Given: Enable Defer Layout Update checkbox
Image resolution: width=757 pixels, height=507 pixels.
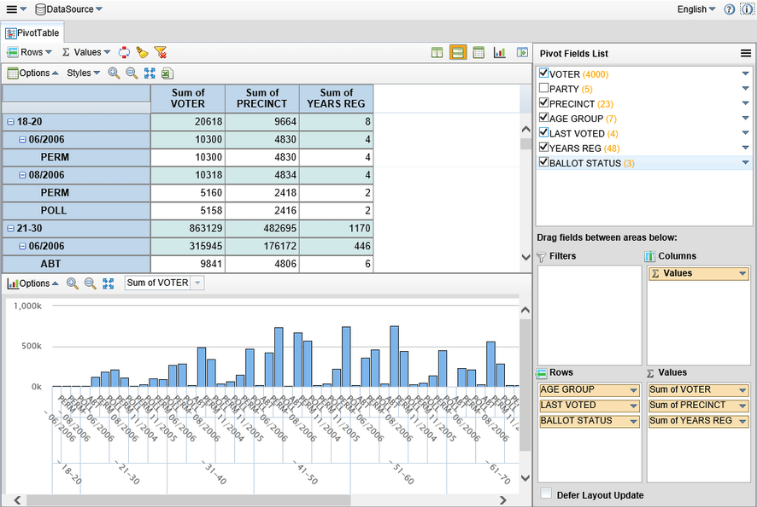Looking at the screenshot, I should [x=545, y=494].
